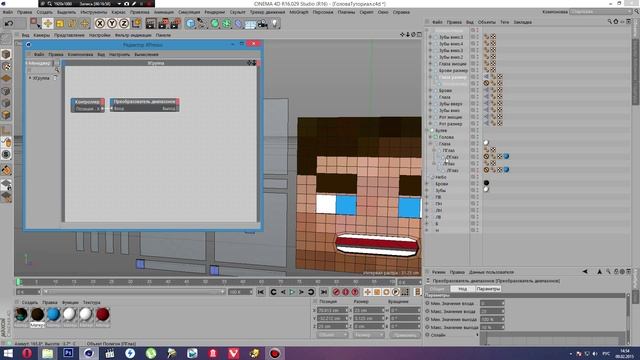Toggle the X axis lock

coord(100,24)
